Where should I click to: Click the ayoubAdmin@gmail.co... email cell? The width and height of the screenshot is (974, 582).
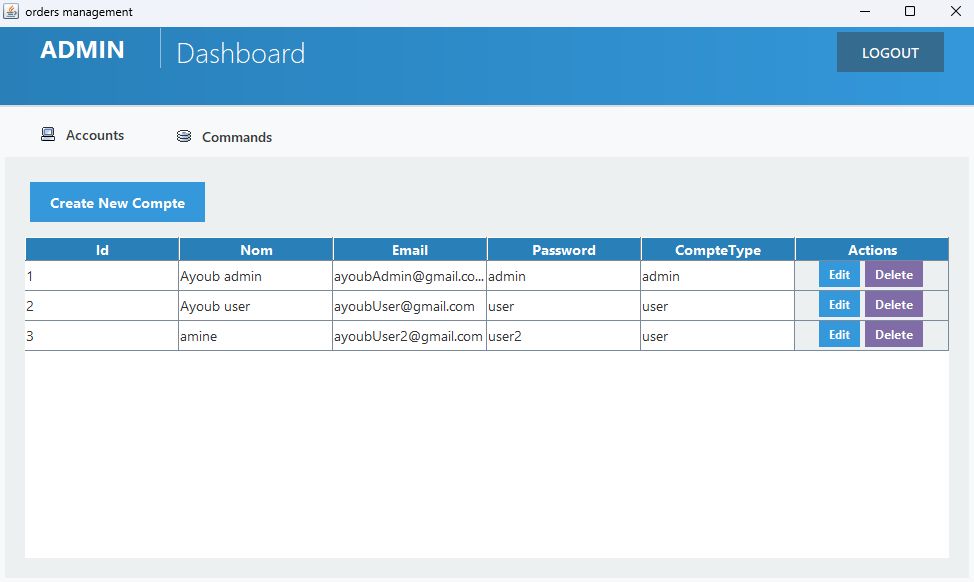click(409, 276)
